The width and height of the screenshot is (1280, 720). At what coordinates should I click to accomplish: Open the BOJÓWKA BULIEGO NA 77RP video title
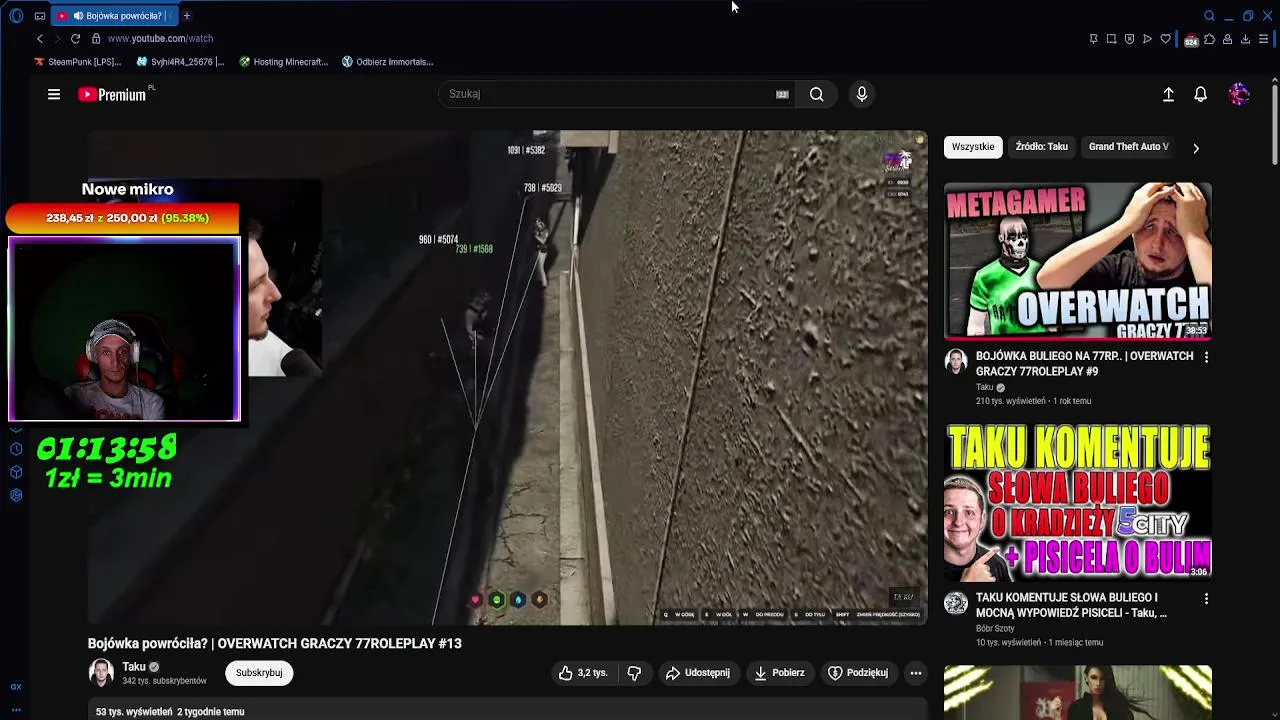1085,363
